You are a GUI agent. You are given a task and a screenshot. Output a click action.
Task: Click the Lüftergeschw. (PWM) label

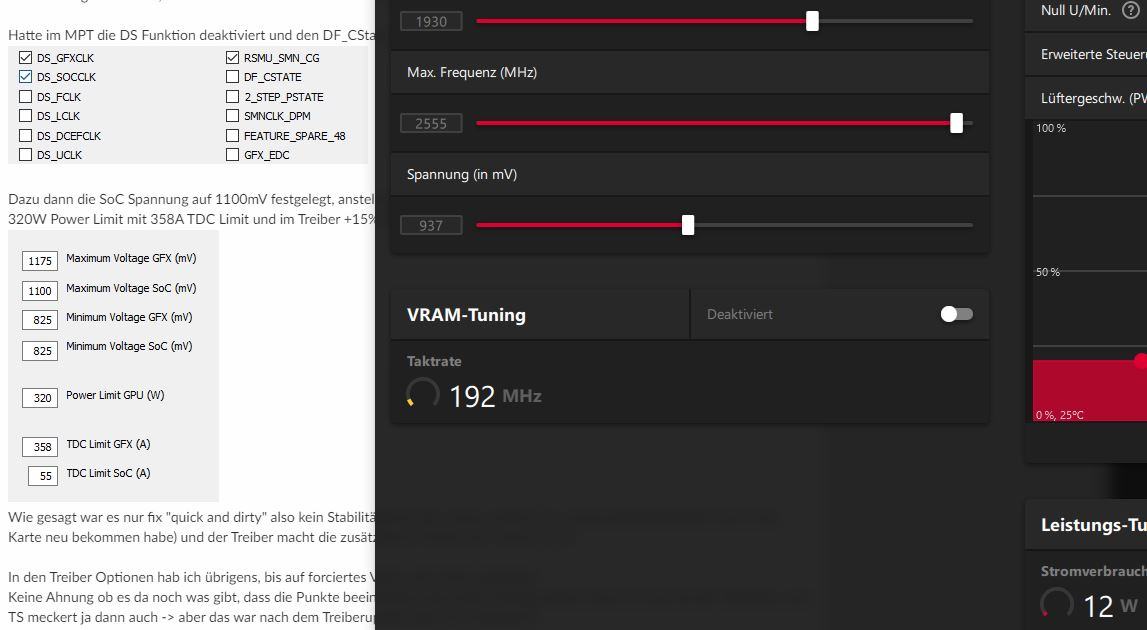(x=1094, y=98)
